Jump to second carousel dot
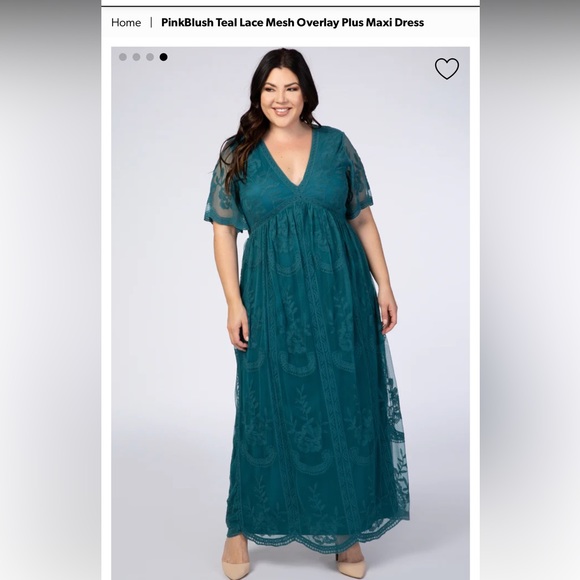 136,57
